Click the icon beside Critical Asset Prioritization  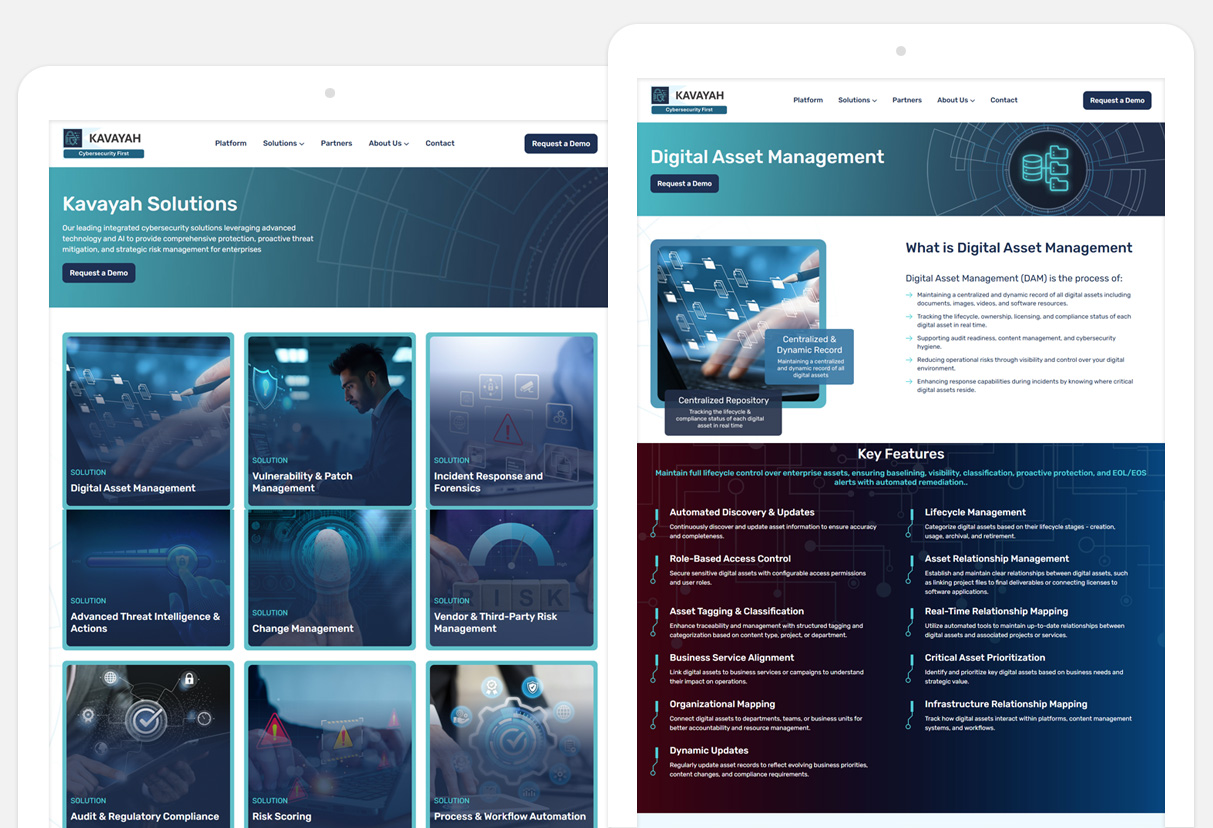(x=911, y=666)
